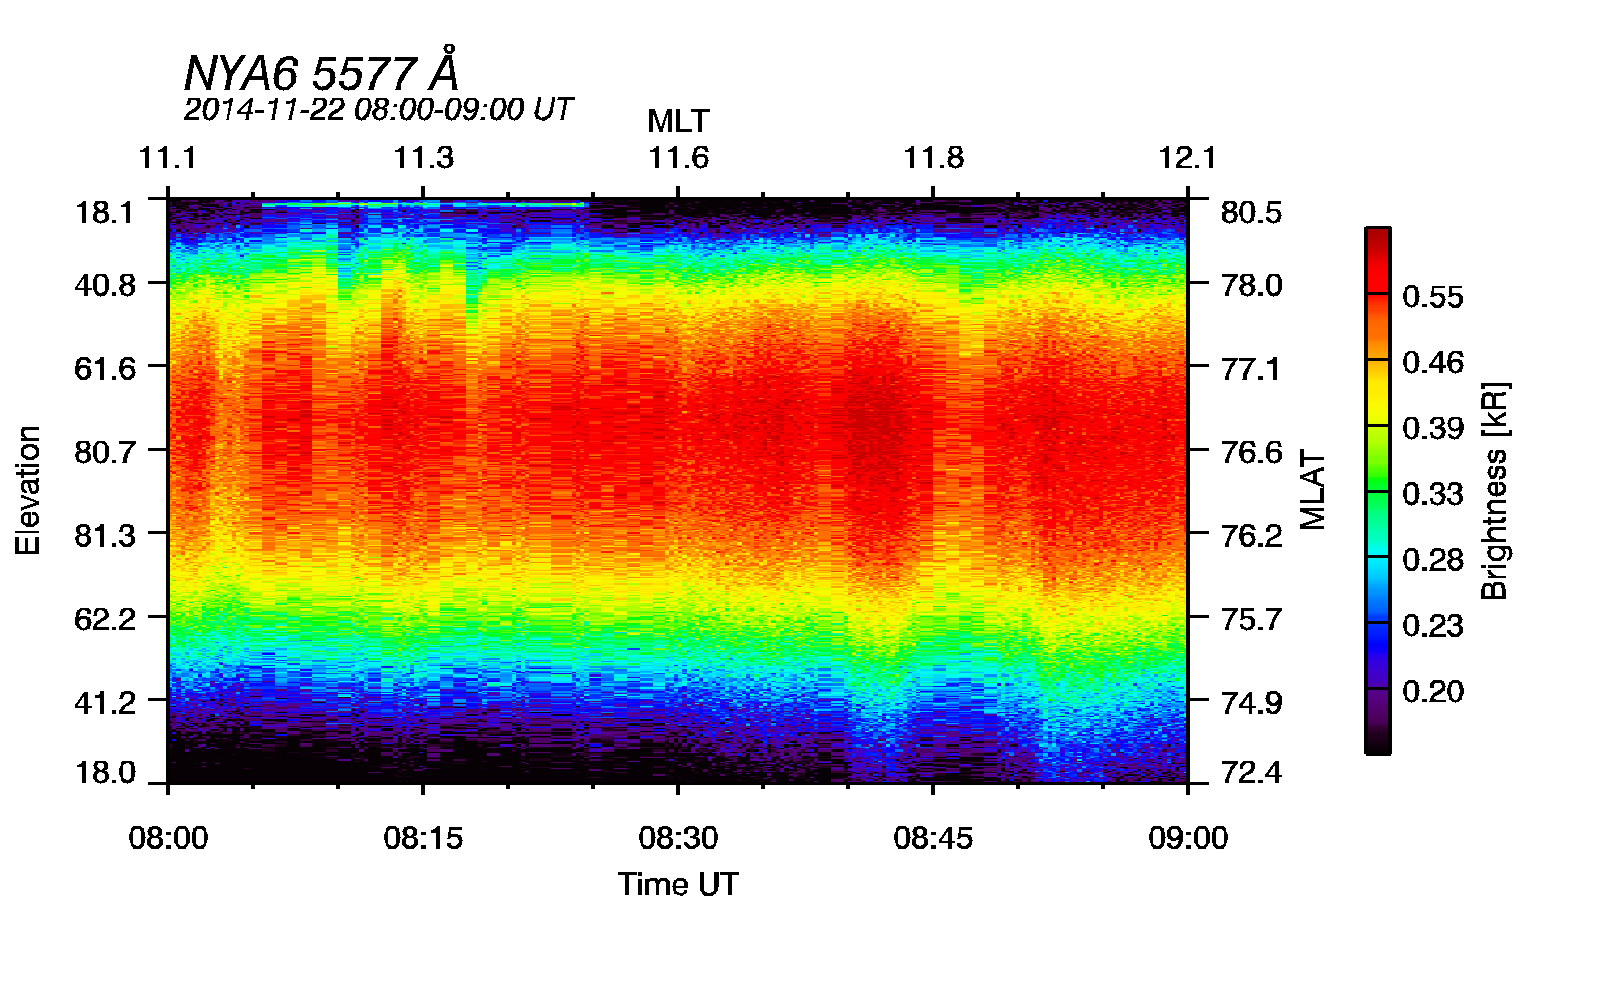
Task: Click the time tick label "08:45"
Action: click(933, 837)
